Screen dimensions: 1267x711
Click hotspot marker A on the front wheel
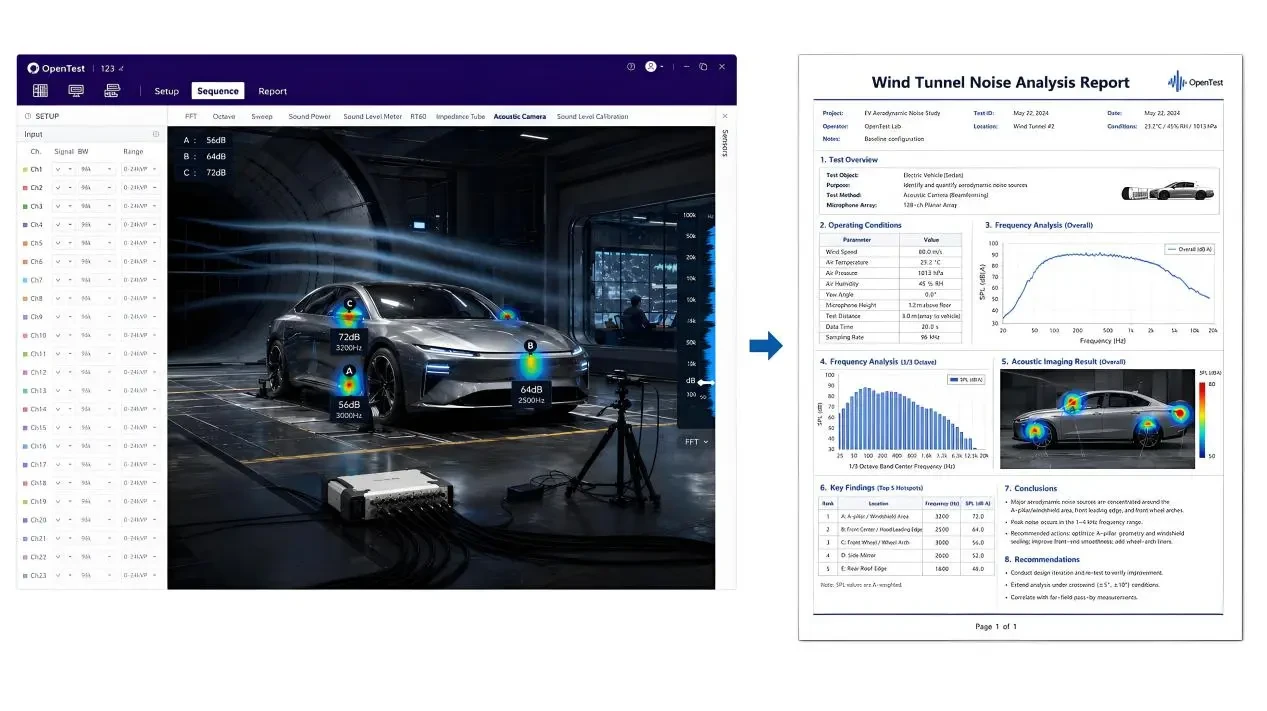click(x=349, y=371)
